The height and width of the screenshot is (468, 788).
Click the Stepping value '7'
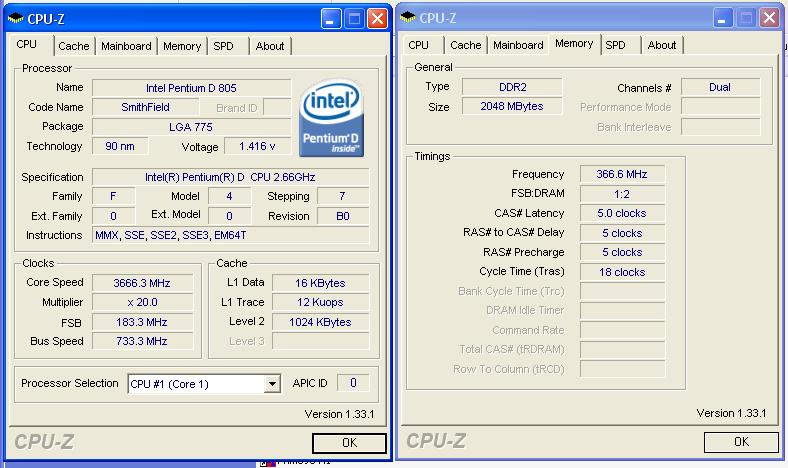pyautogui.click(x=343, y=196)
